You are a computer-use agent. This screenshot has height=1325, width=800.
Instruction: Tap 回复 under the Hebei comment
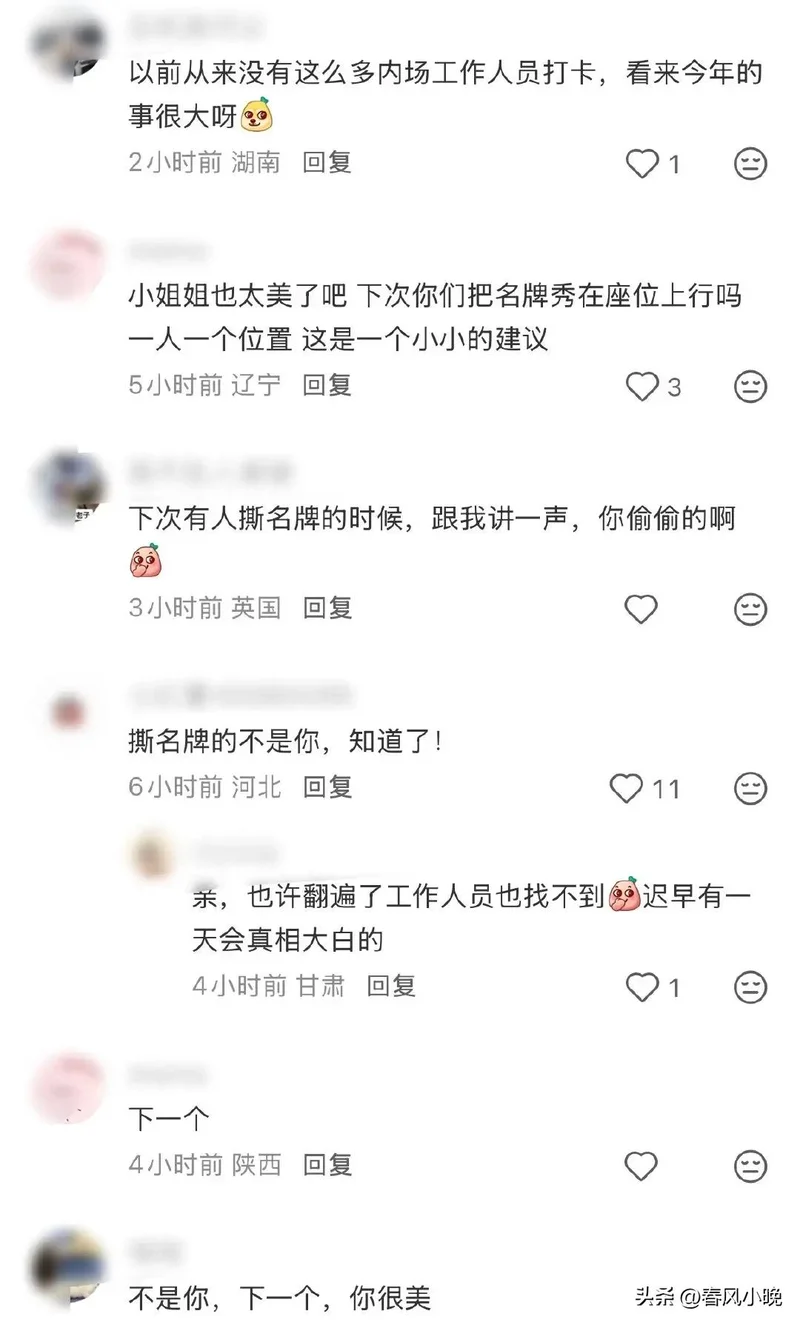[x=328, y=787]
